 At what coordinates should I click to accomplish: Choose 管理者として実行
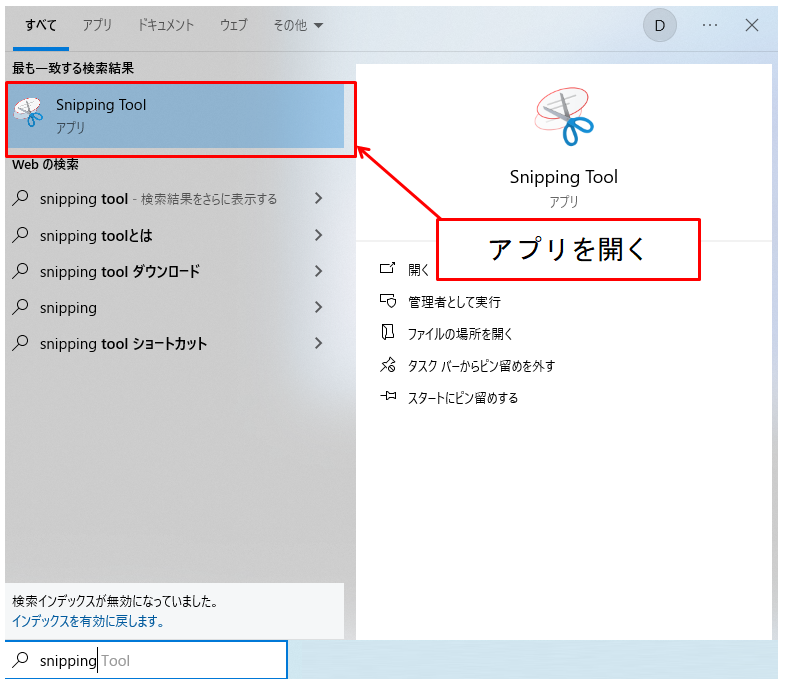click(454, 302)
